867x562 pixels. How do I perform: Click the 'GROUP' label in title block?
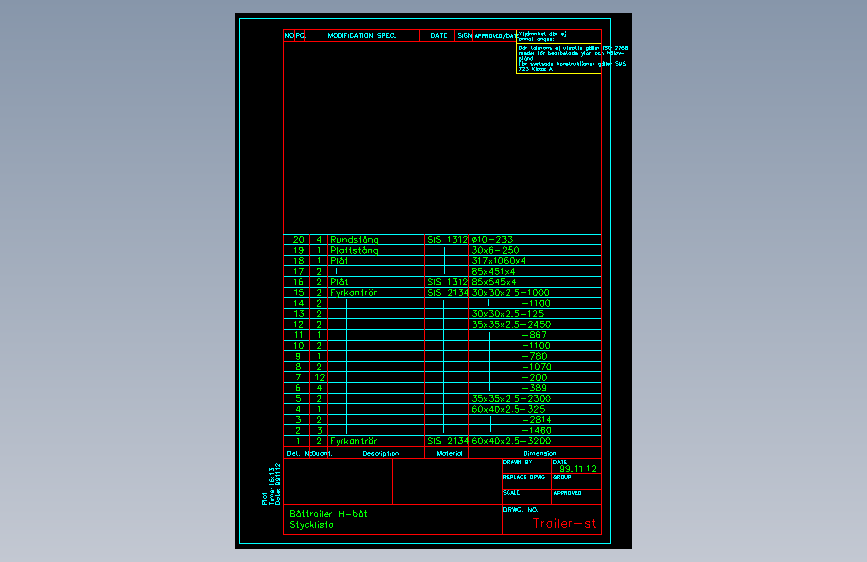pos(562,477)
